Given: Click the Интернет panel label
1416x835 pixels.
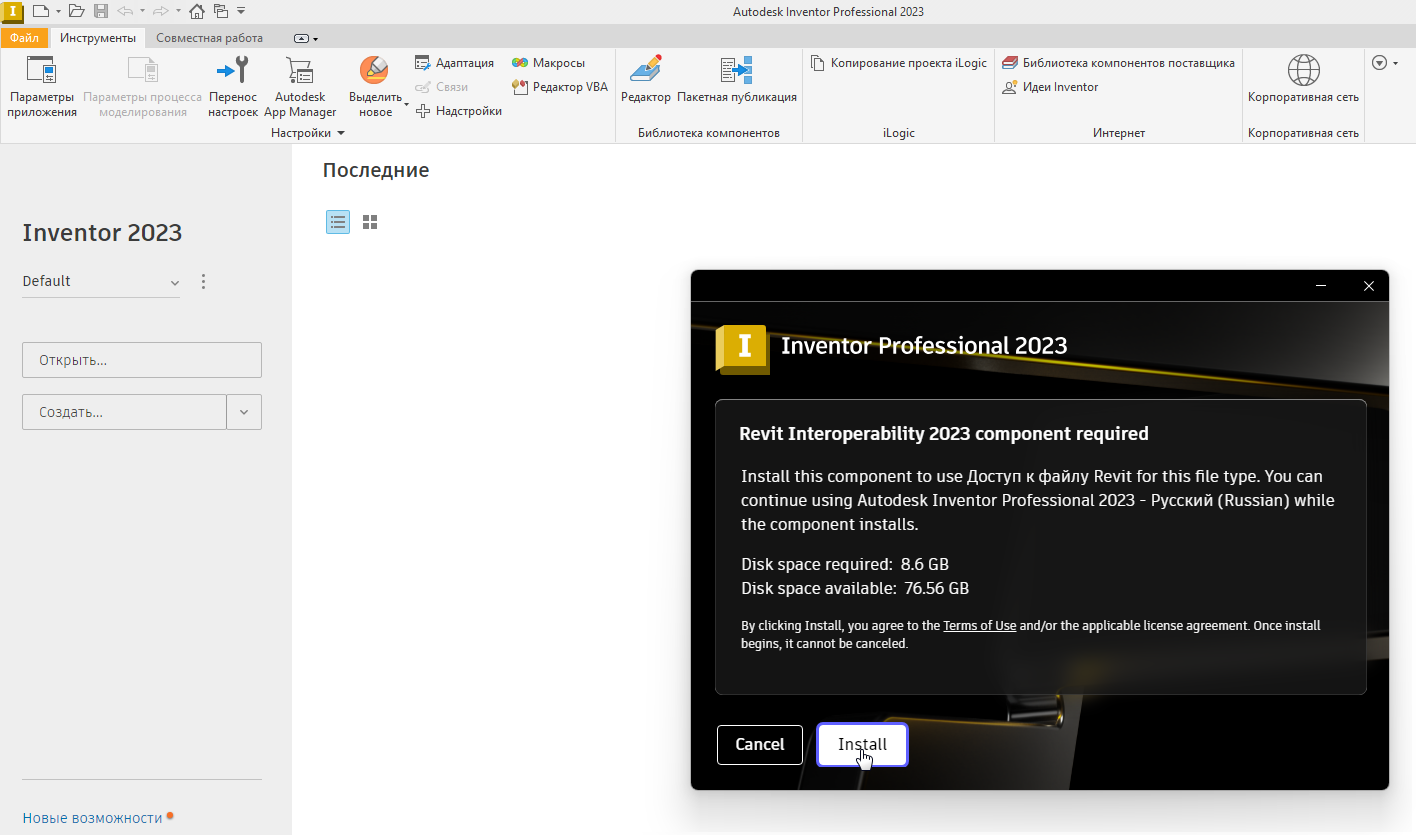Looking at the screenshot, I should (x=1119, y=133).
